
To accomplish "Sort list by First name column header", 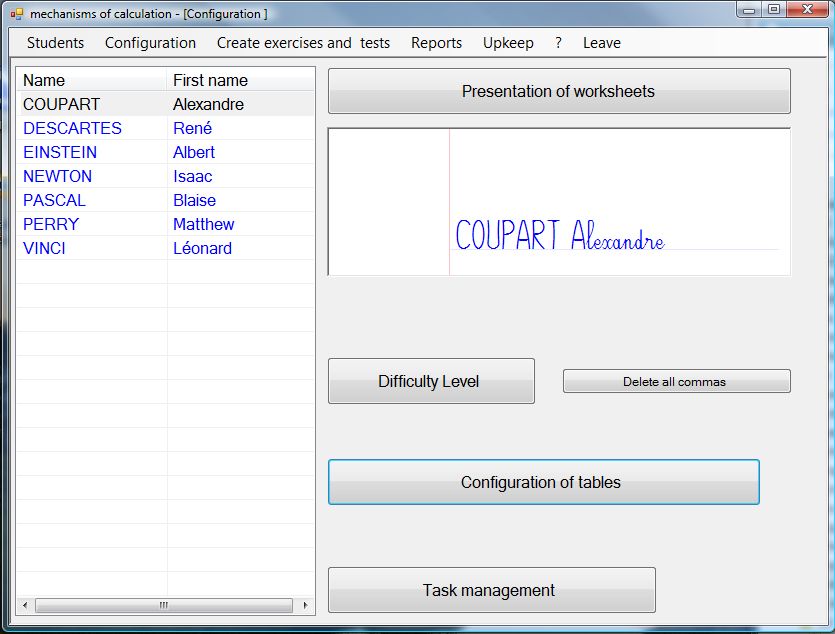I will pyautogui.click(x=241, y=80).
